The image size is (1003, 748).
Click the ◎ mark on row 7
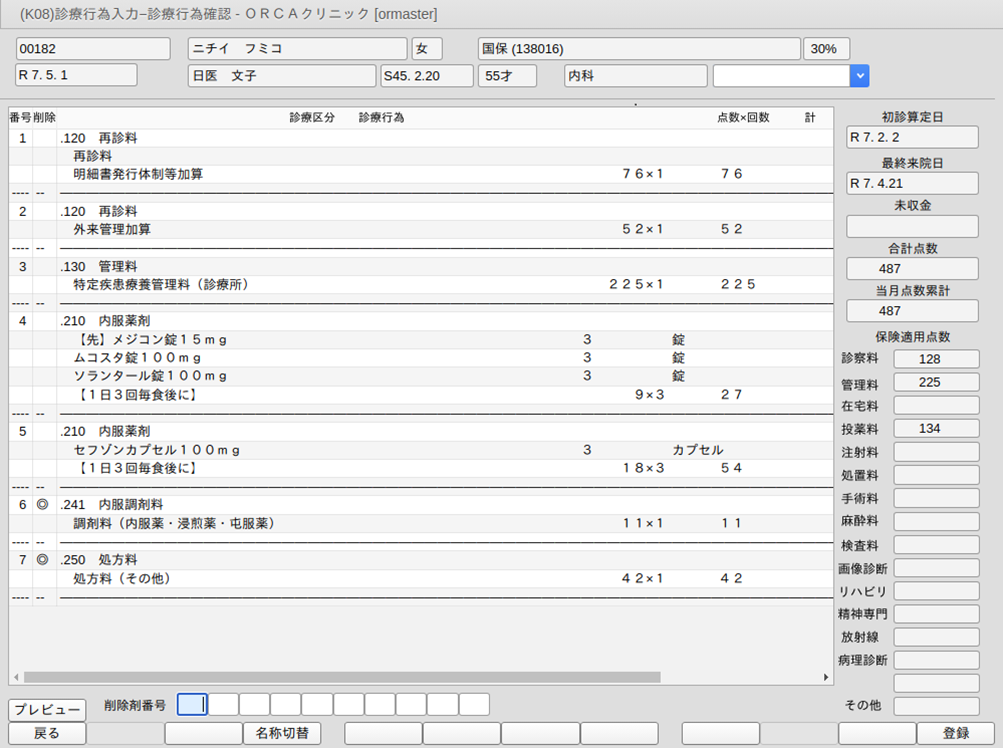click(x=42, y=560)
